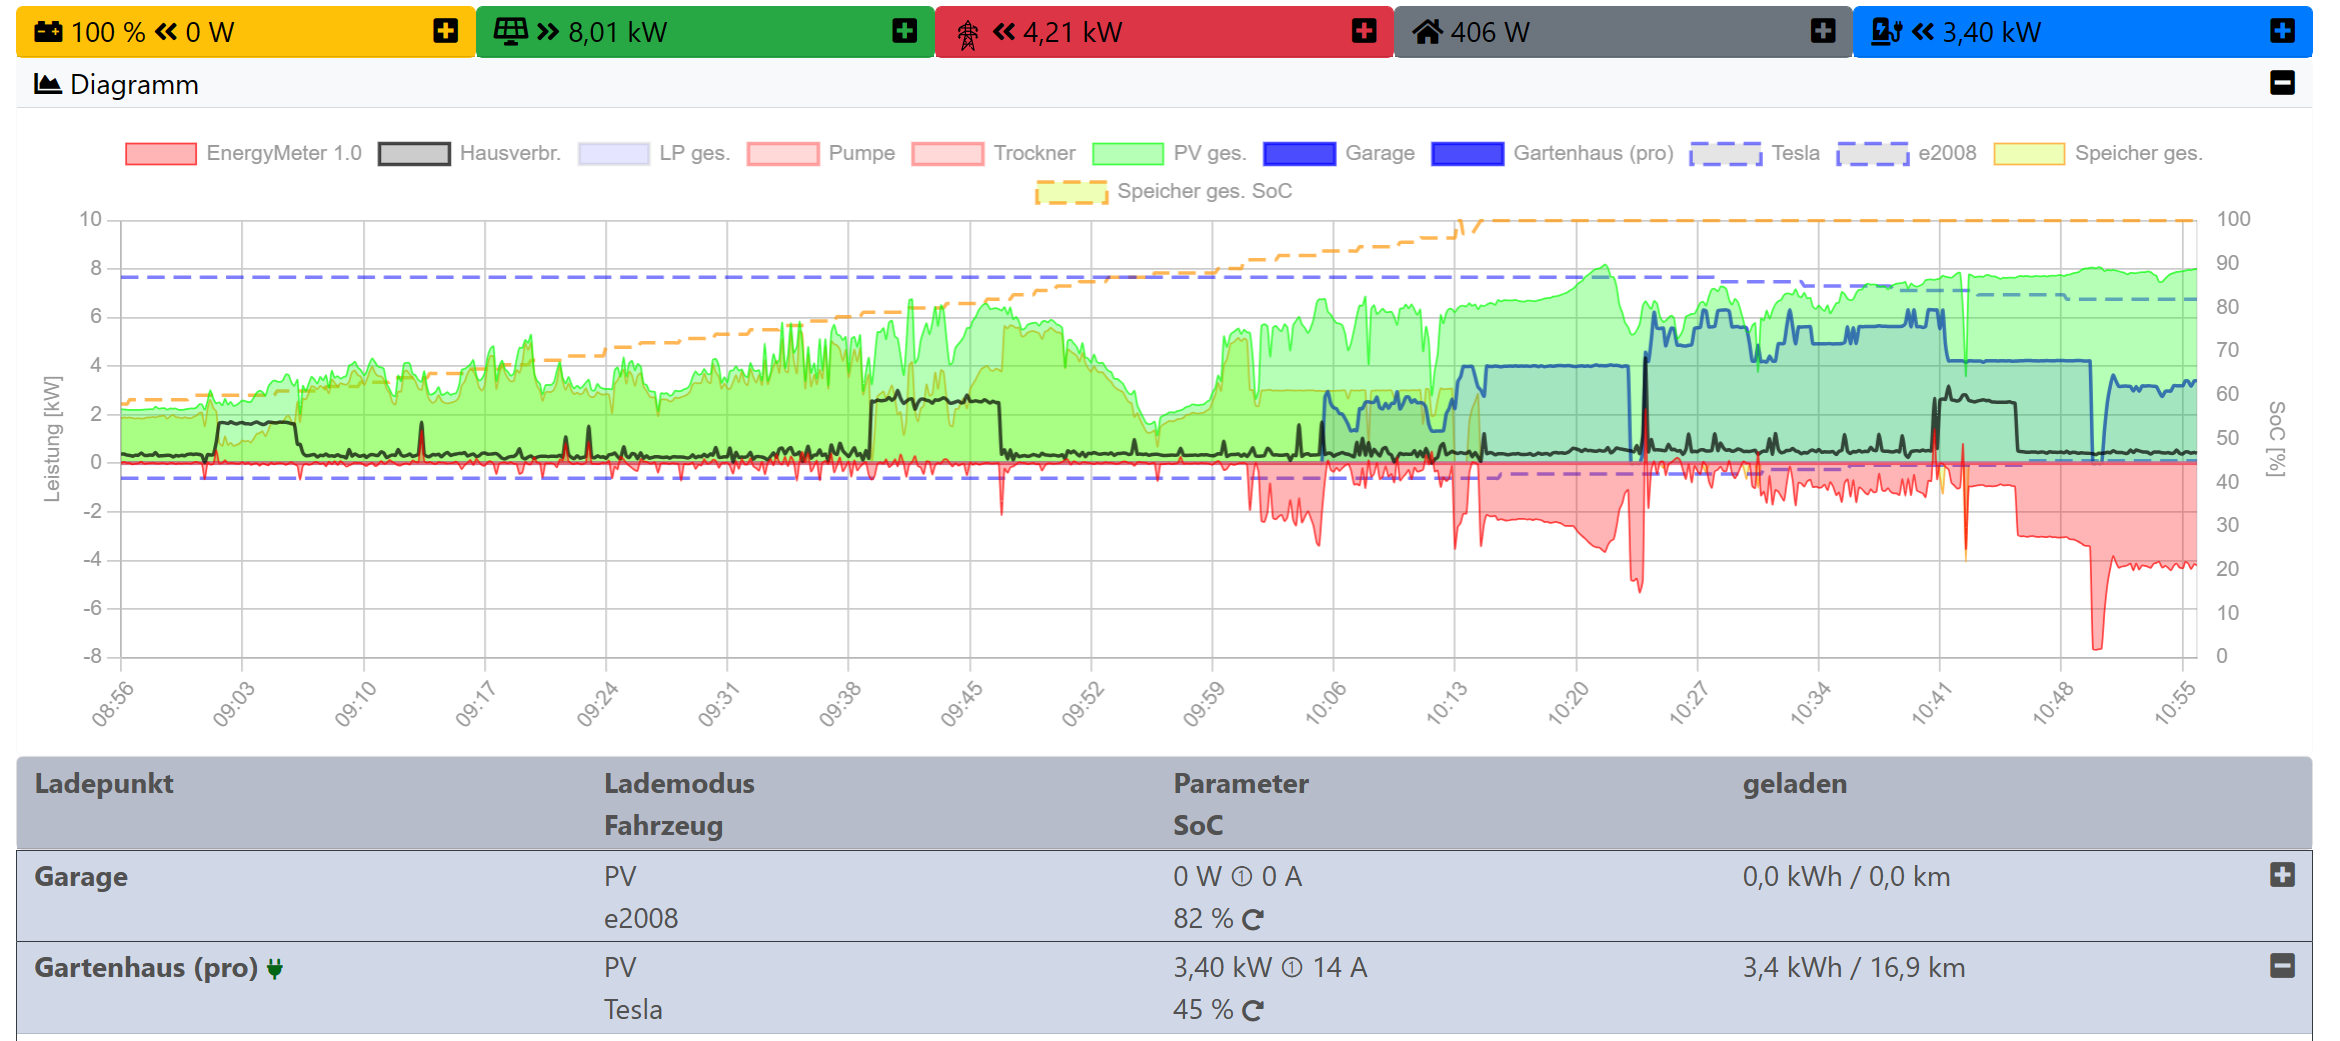Click the battery icon in yellow card
The width and height of the screenshot is (2340, 1041).
[x=48, y=32]
